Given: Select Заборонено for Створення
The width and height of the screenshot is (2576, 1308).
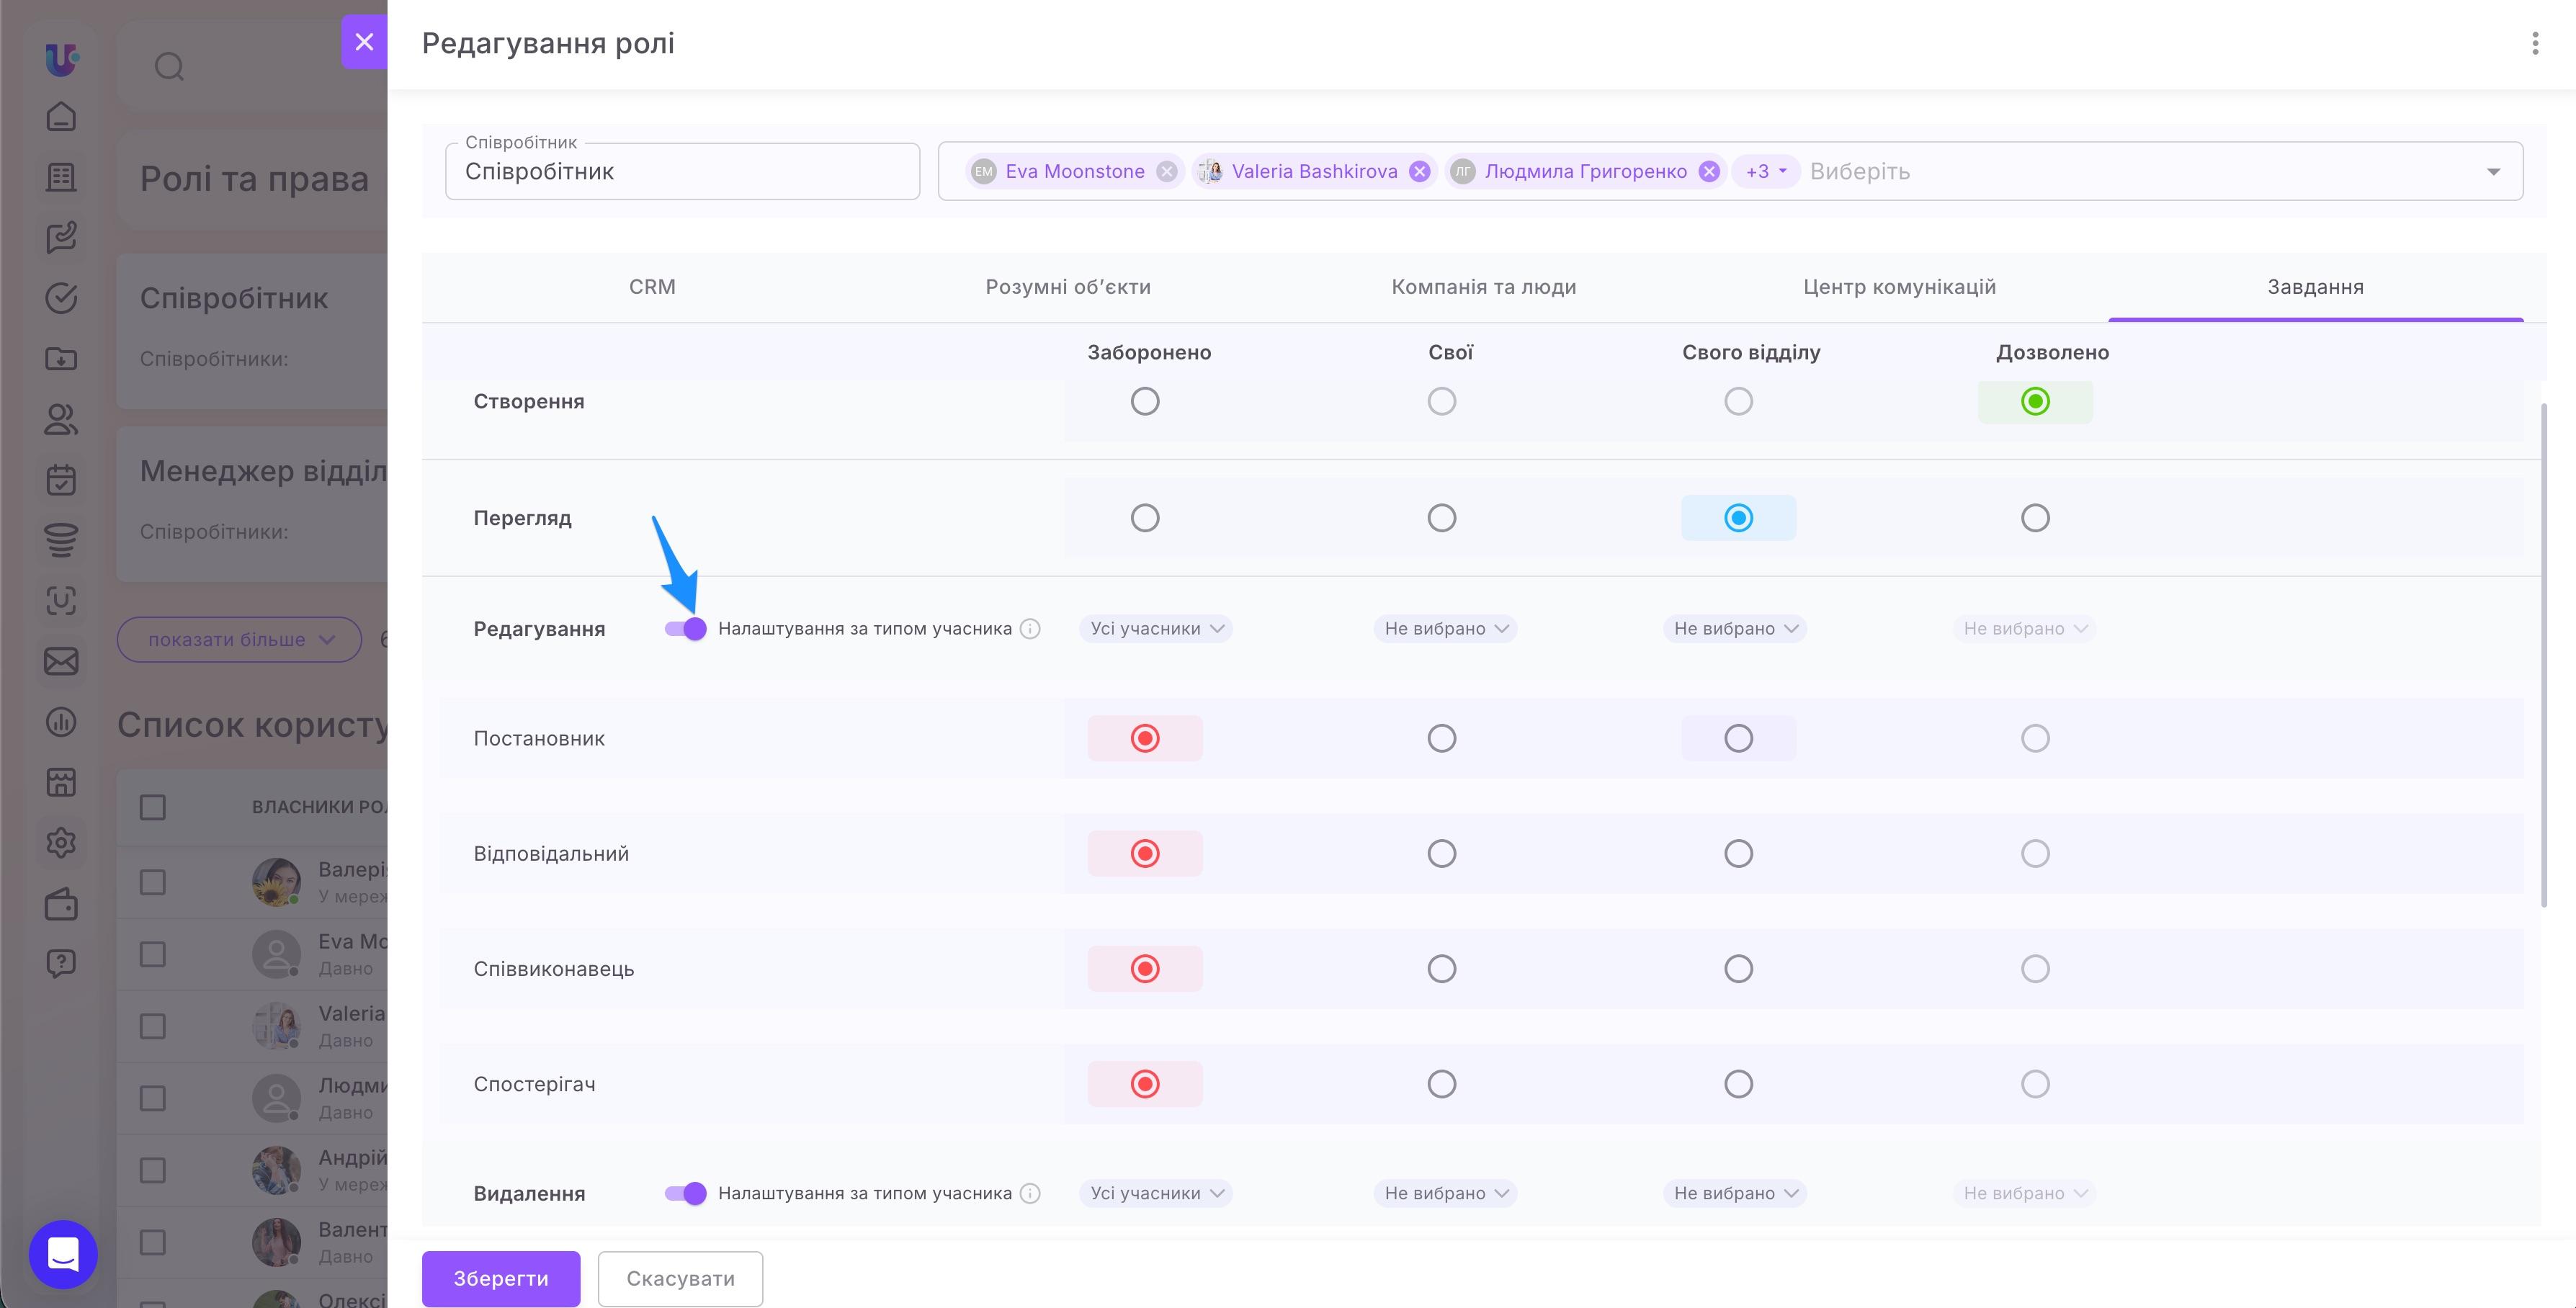Looking at the screenshot, I should tap(1145, 401).
